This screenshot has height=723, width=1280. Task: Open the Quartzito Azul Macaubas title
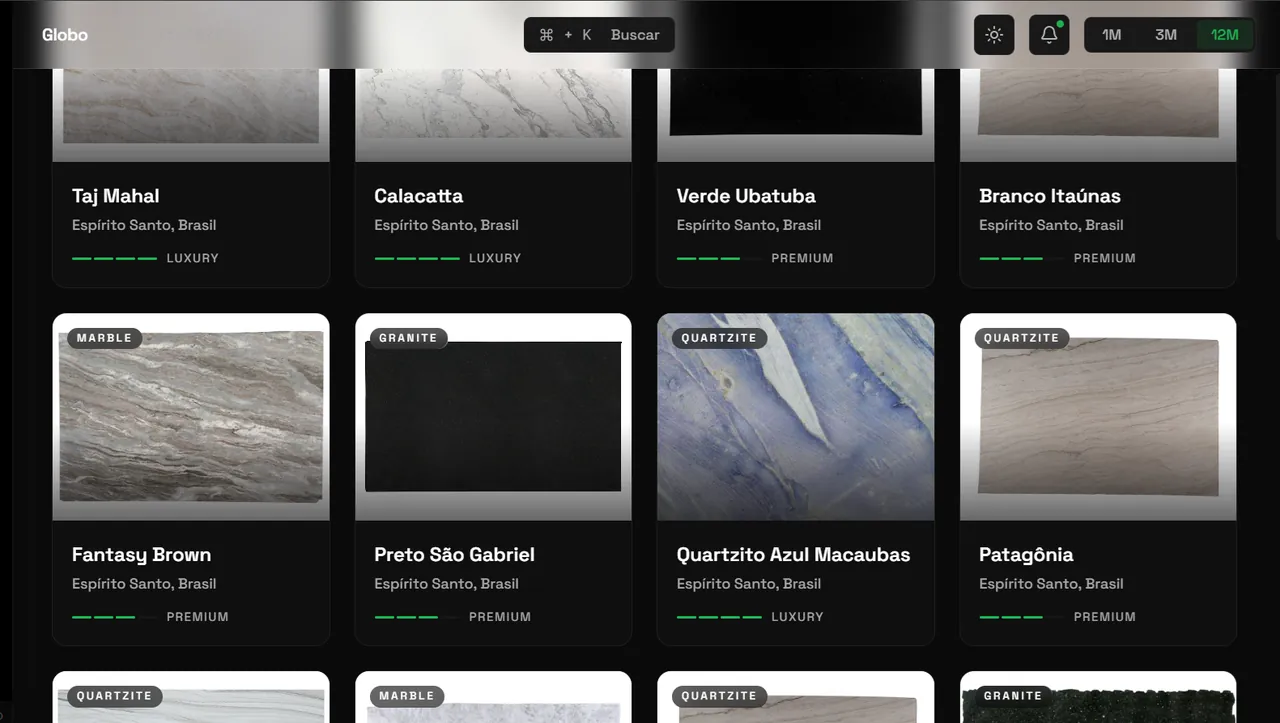pos(794,555)
